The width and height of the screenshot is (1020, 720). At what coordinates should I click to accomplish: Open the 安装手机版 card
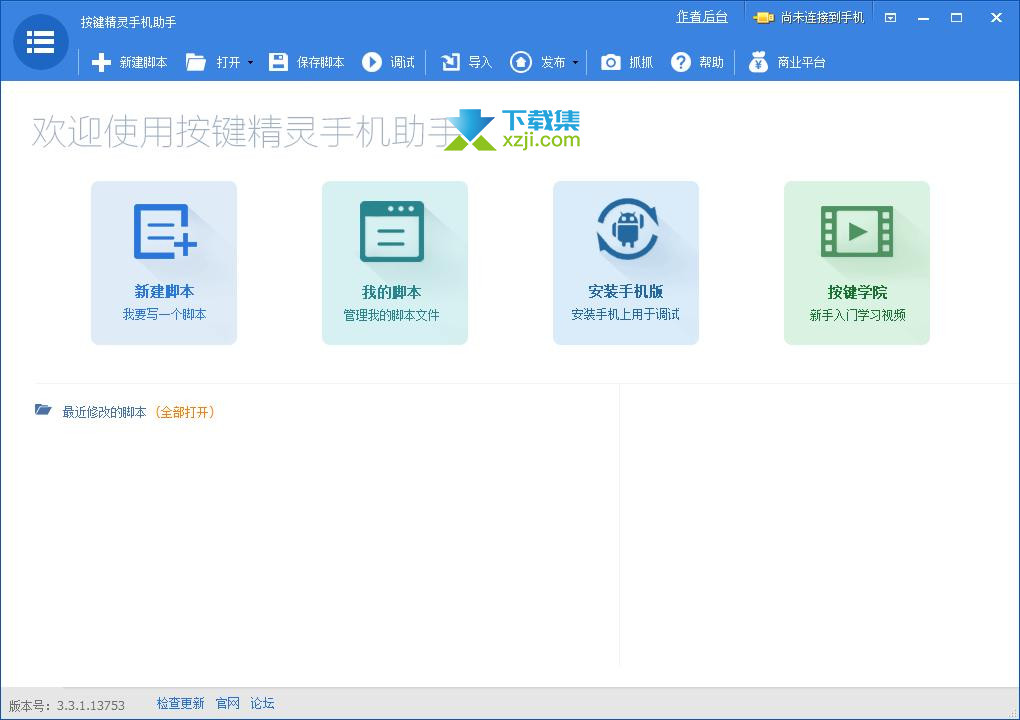626,263
